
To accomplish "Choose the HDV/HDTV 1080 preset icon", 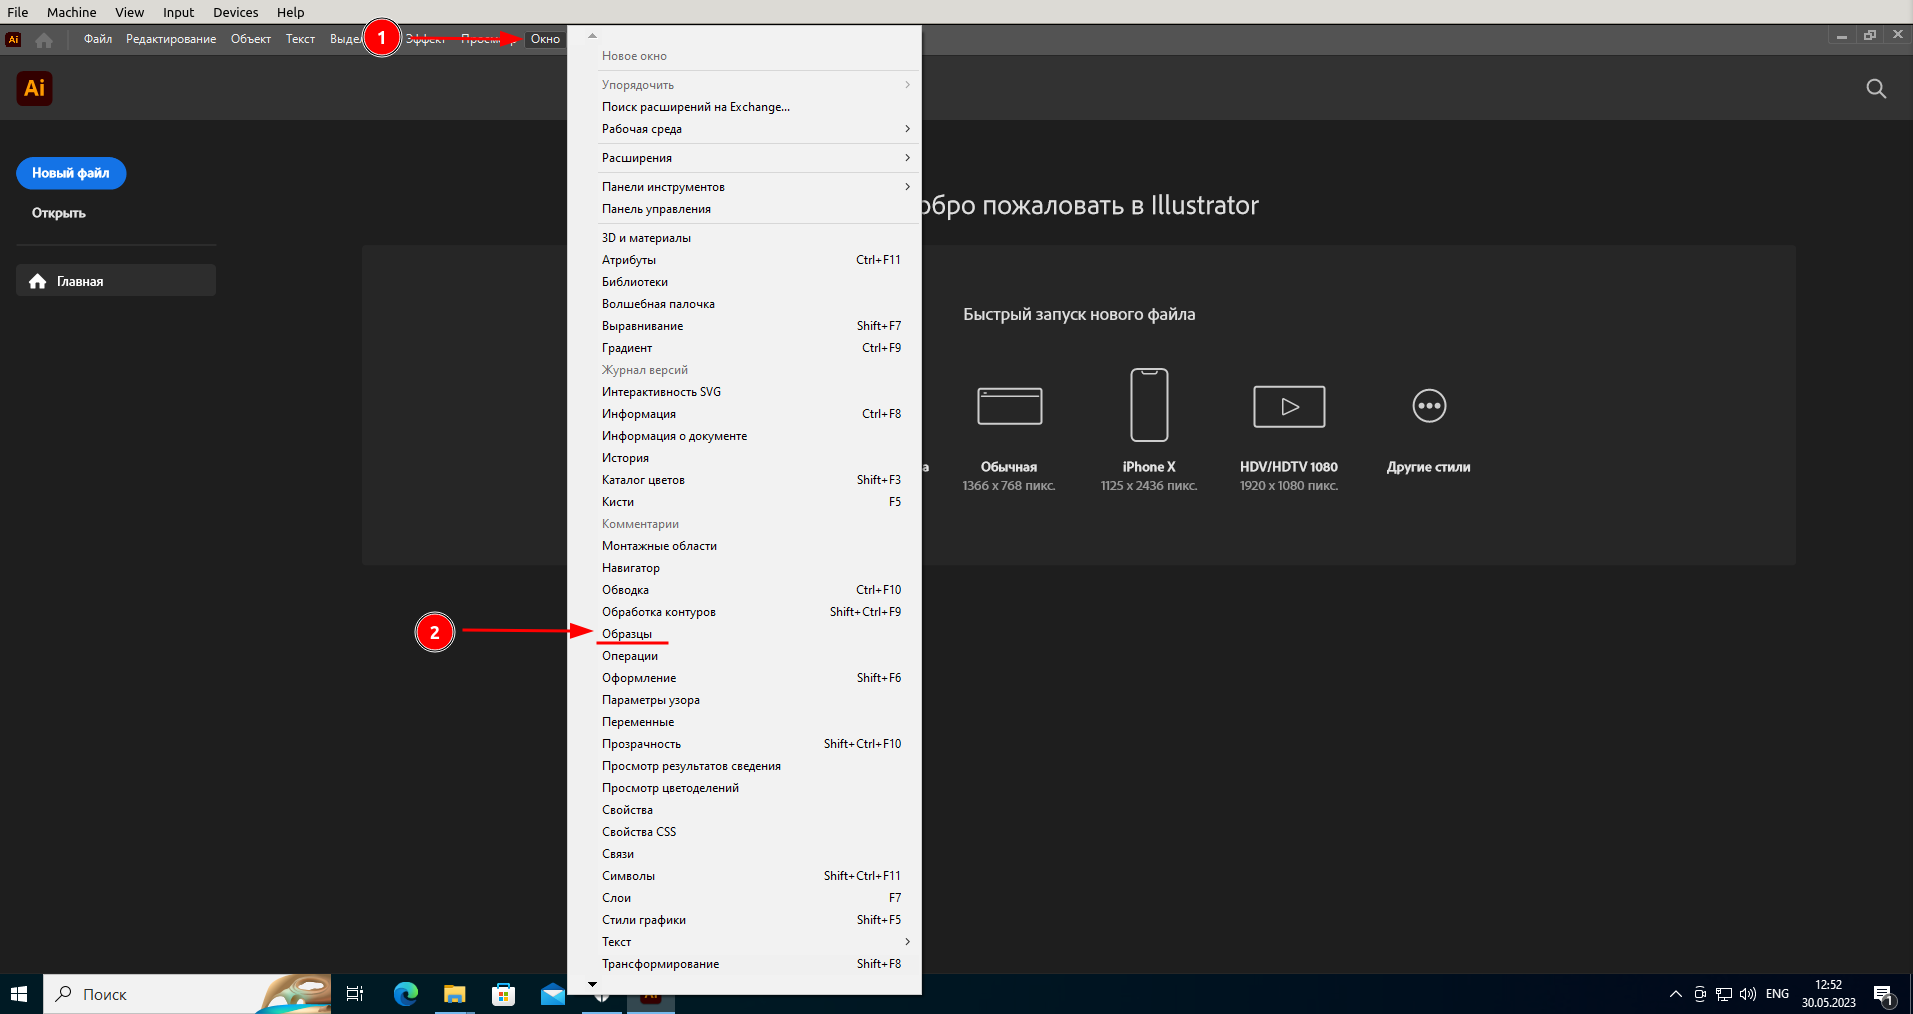I will coord(1289,406).
